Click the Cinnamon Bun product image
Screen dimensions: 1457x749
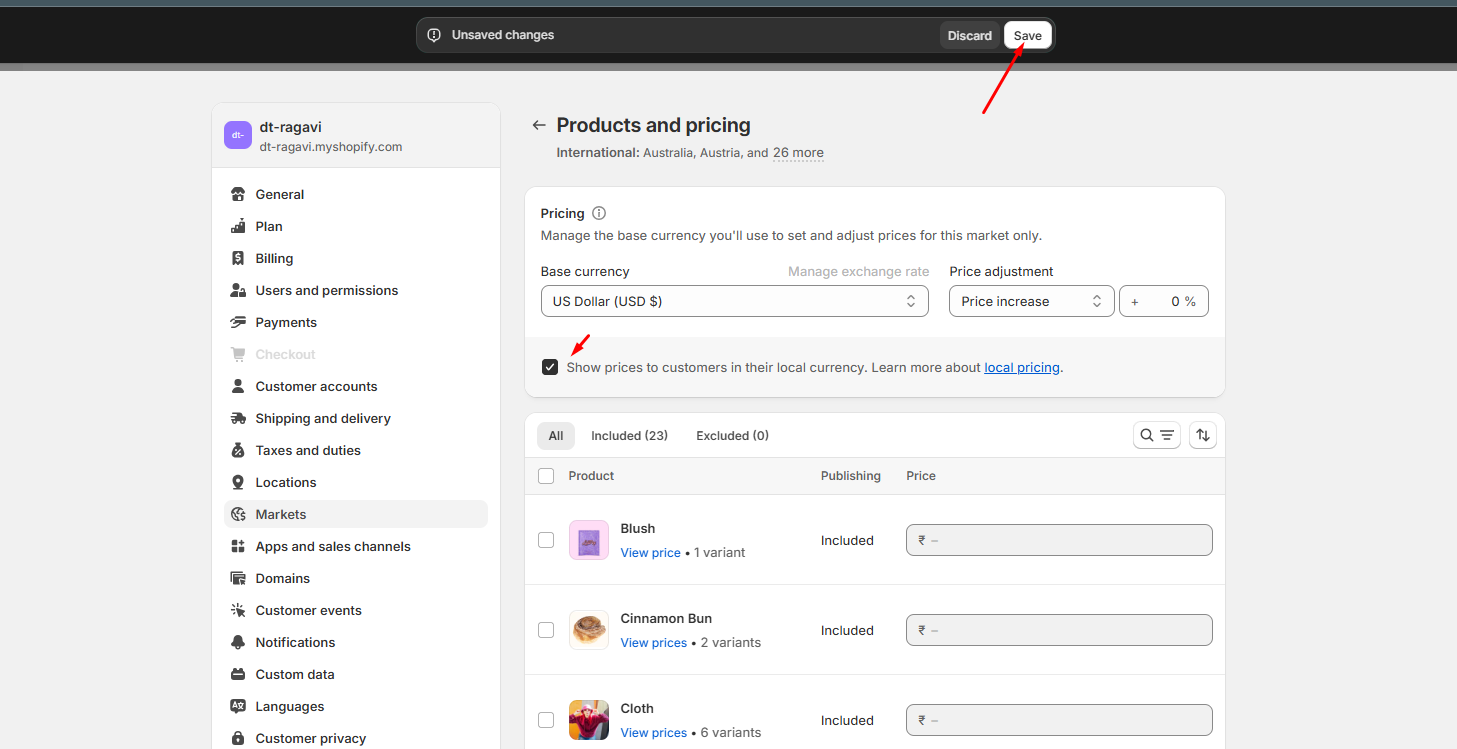pos(589,630)
